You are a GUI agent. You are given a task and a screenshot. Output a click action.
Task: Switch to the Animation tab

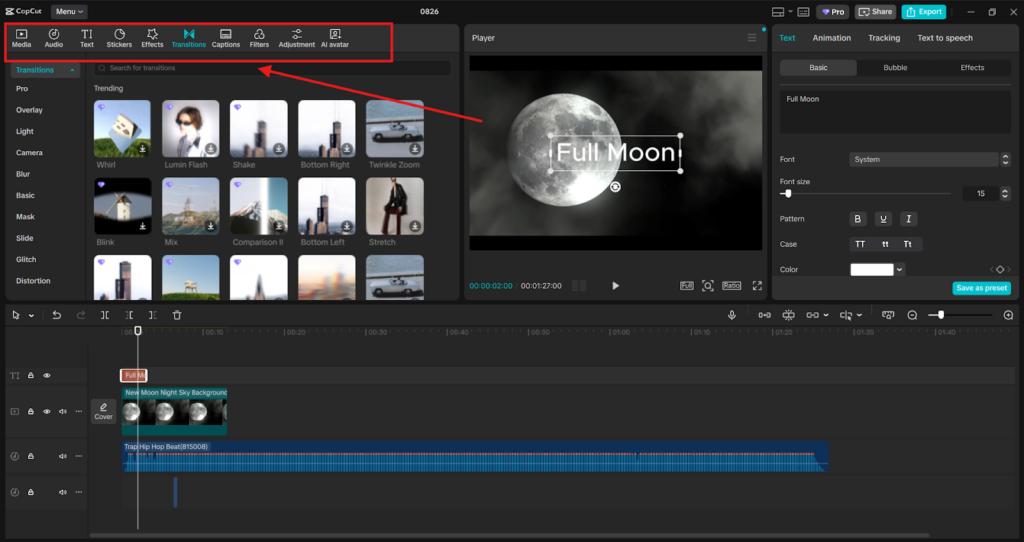click(x=831, y=38)
